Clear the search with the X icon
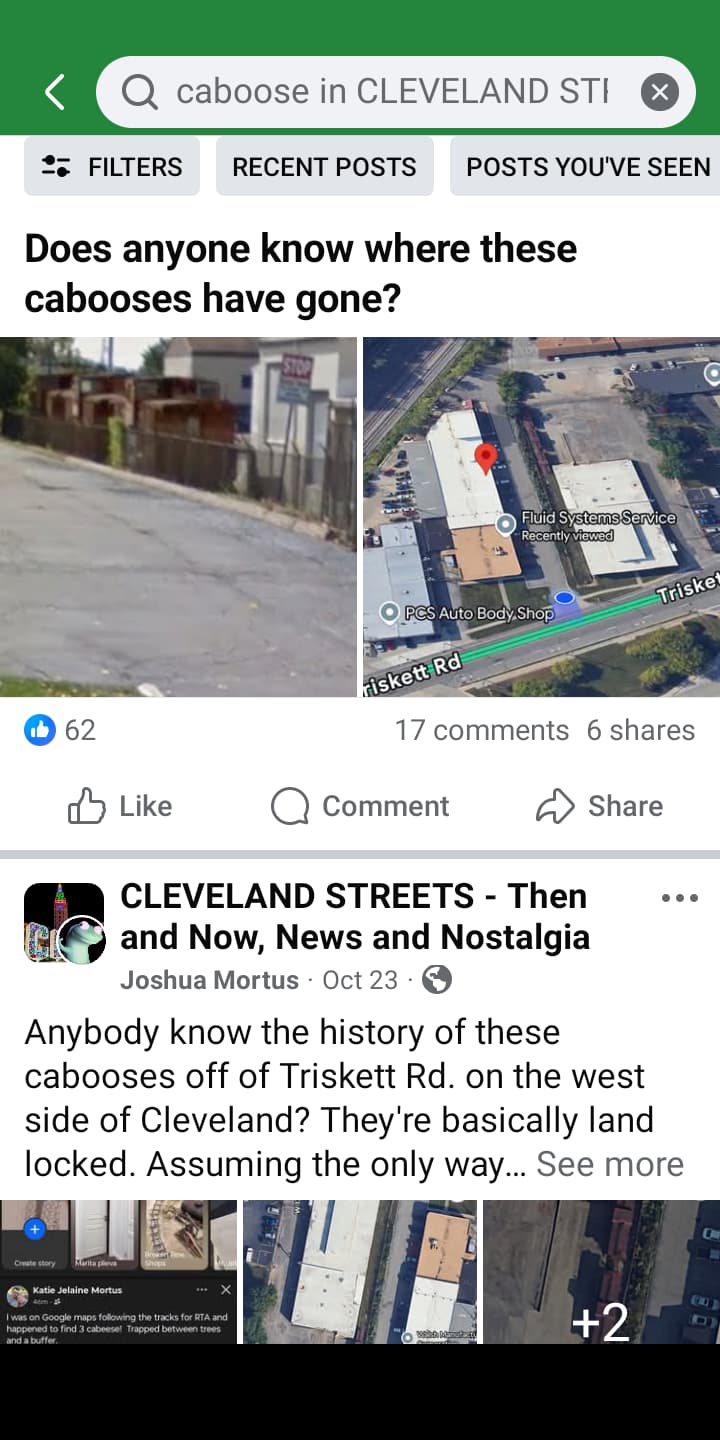This screenshot has height=1440, width=720. pyautogui.click(x=659, y=93)
